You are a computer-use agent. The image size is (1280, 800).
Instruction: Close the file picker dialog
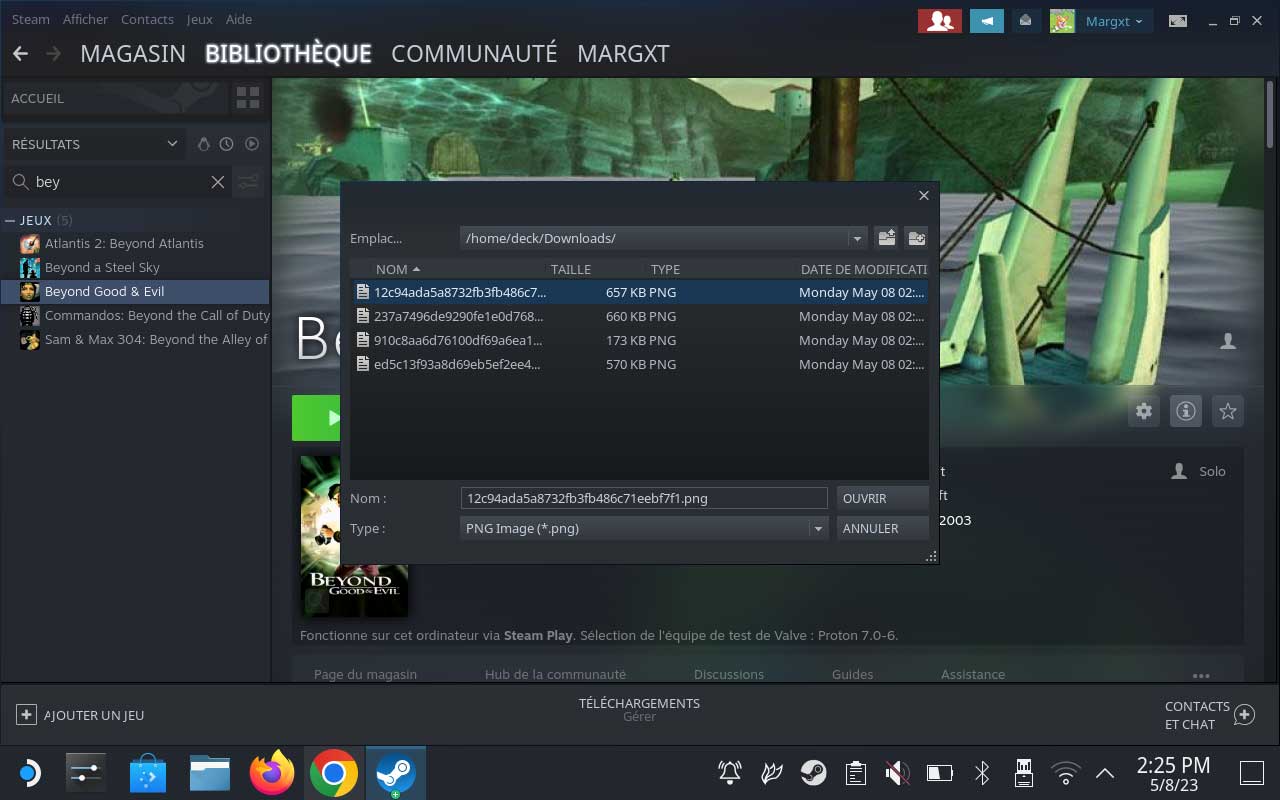coord(924,196)
